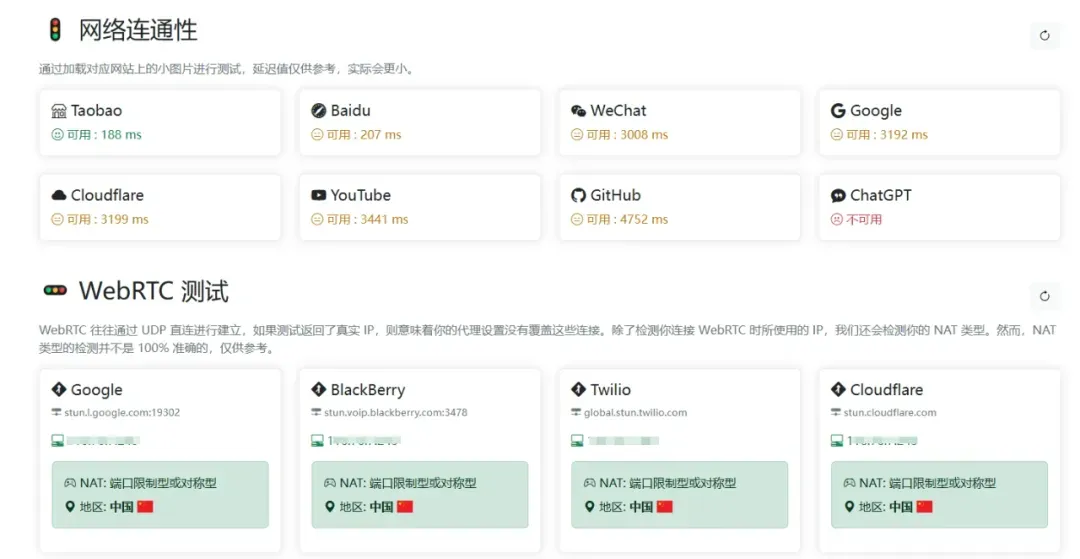1080x559 pixels.
Task: Click the Twilio card title
Action: (610, 390)
